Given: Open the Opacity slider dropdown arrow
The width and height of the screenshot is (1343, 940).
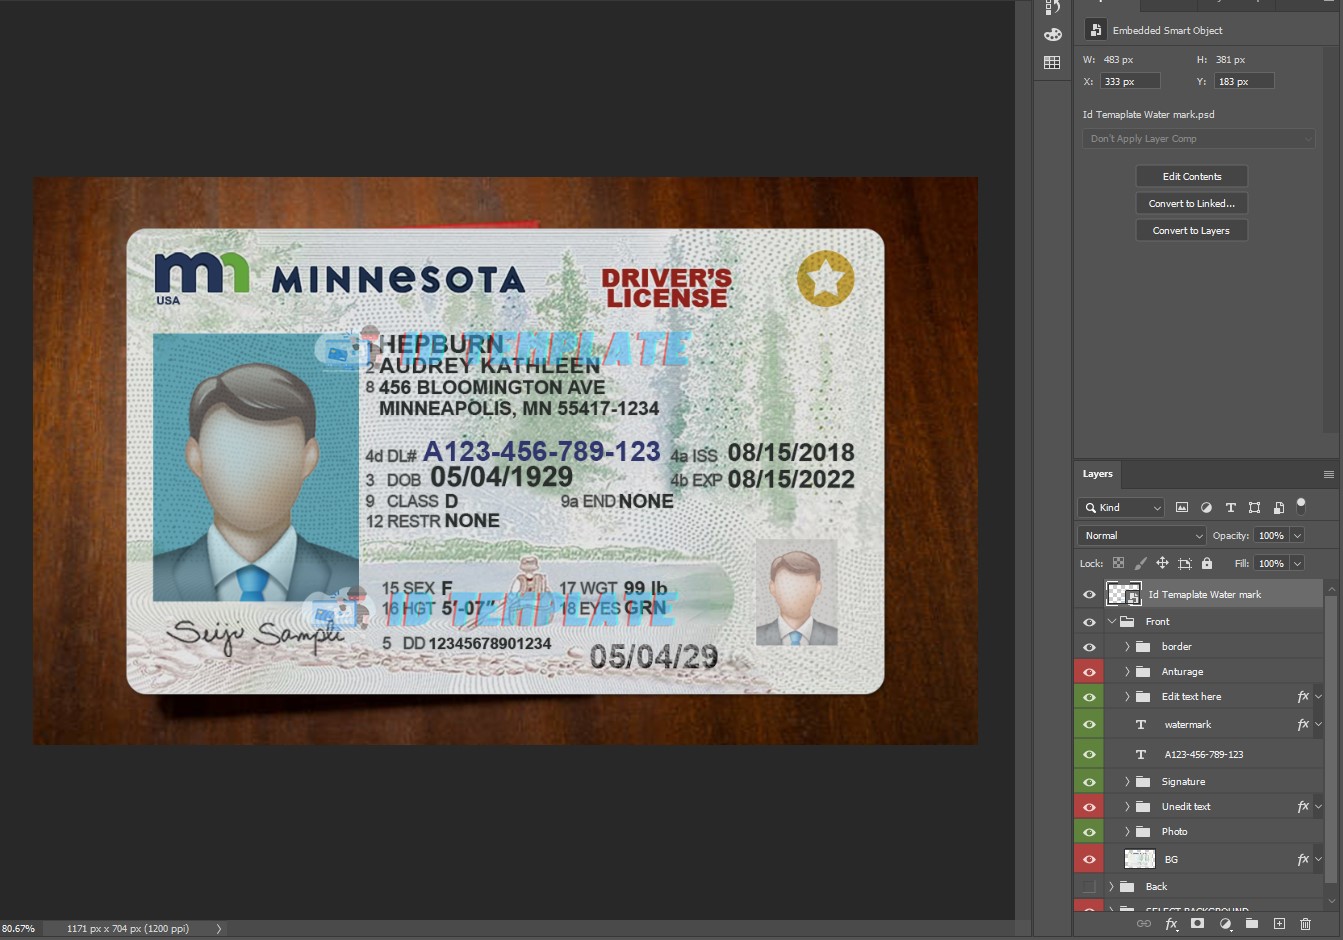Looking at the screenshot, I should tap(1297, 536).
